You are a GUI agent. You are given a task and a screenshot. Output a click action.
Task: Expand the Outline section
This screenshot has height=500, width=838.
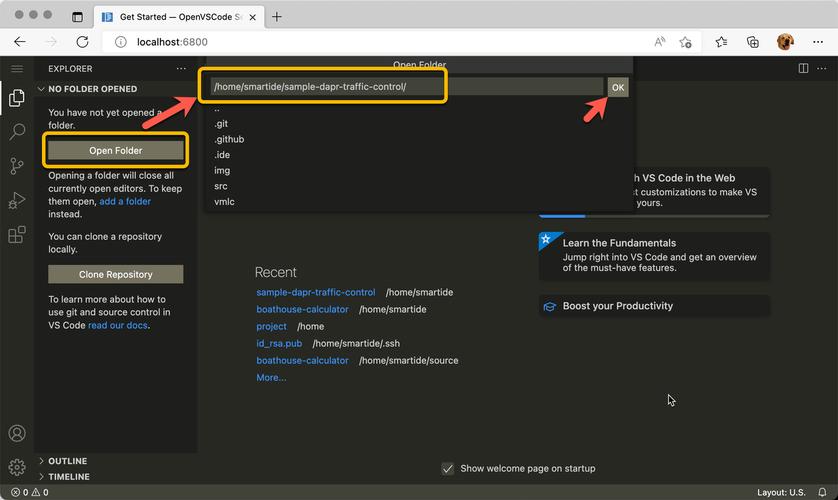pyautogui.click(x=67, y=461)
